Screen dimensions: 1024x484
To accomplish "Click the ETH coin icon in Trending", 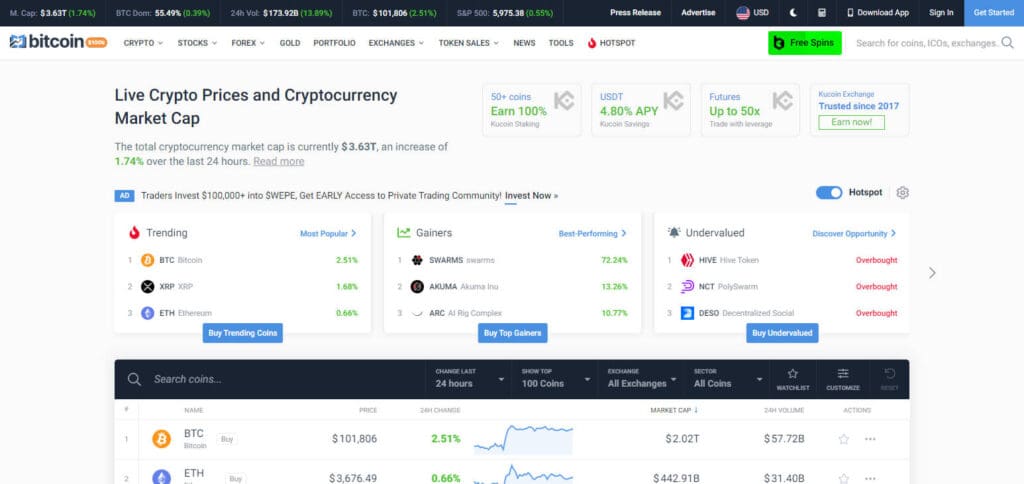I will pos(148,313).
